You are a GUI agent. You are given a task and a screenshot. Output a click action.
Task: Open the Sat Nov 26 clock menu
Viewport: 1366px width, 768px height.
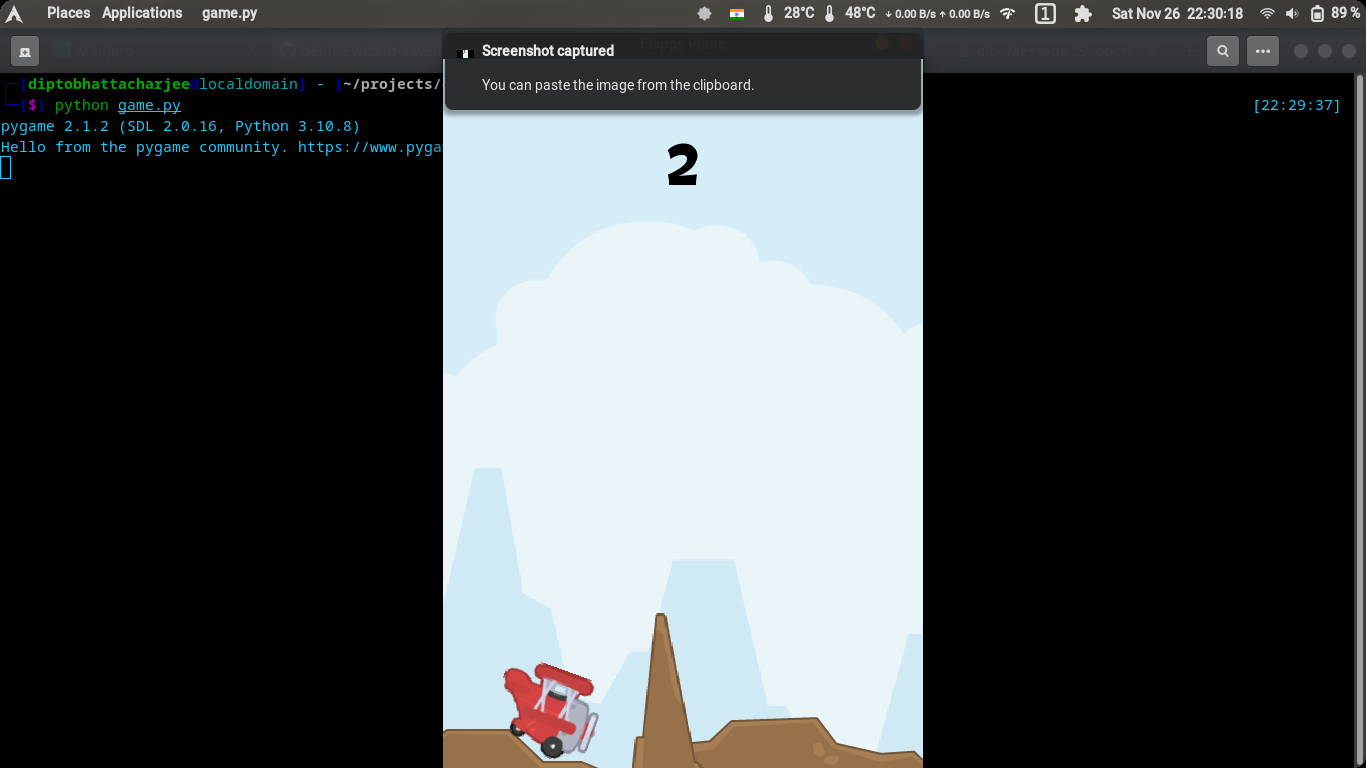1177,14
